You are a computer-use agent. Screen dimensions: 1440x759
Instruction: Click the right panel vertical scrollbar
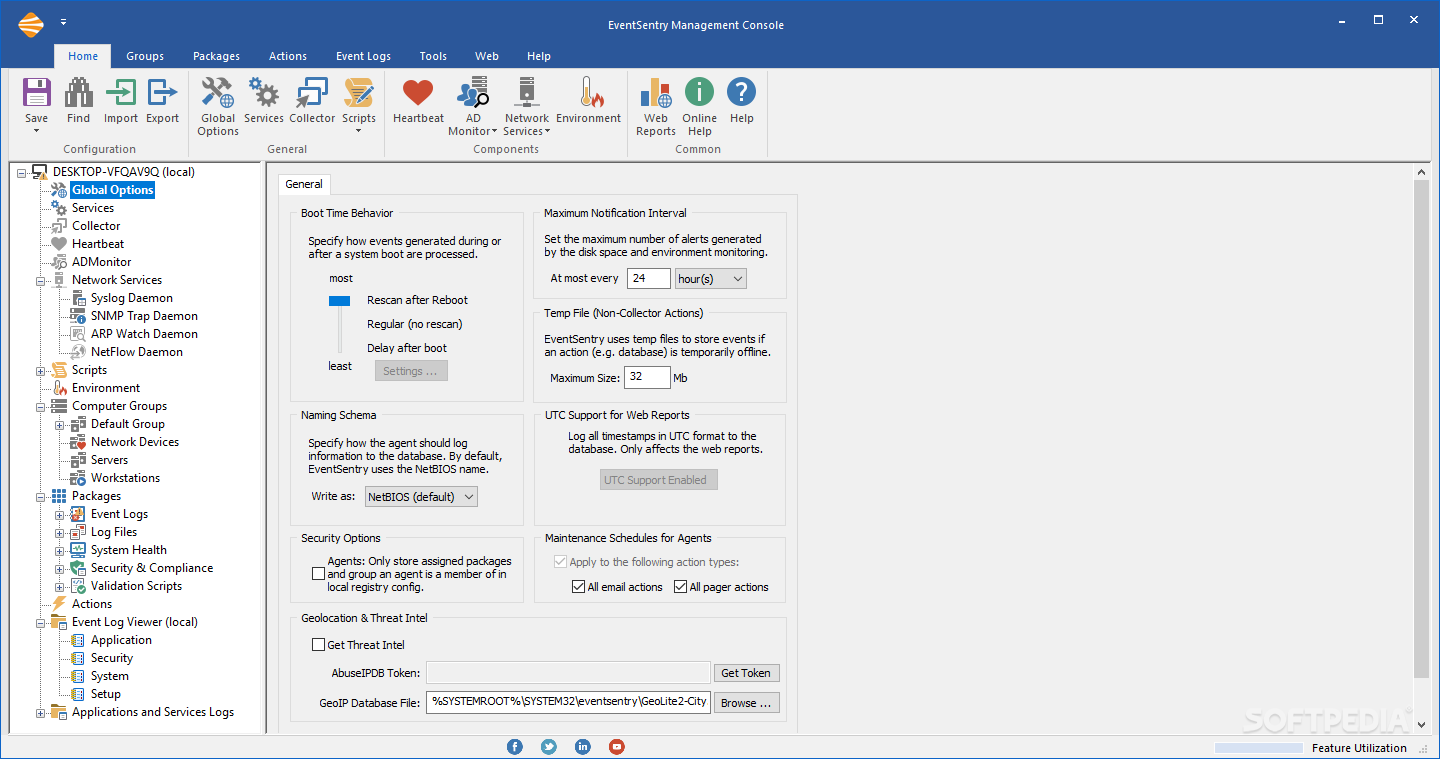pyautogui.click(x=1422, y=428)
